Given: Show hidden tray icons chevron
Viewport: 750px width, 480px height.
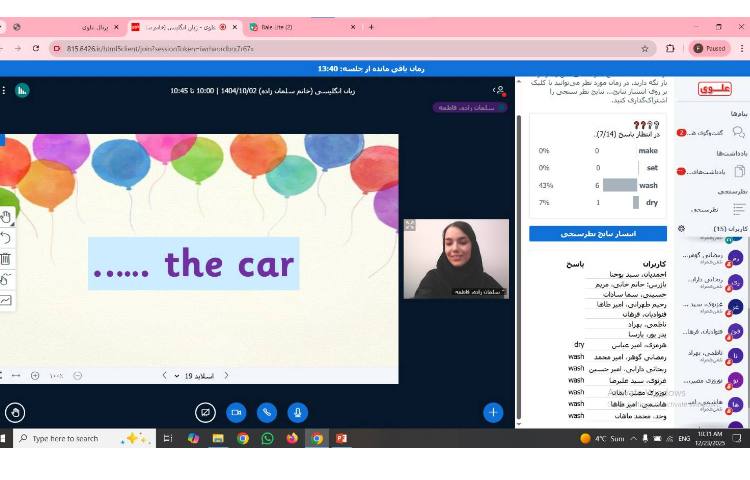Looking at the screenshot, I should tap(634, 438).
